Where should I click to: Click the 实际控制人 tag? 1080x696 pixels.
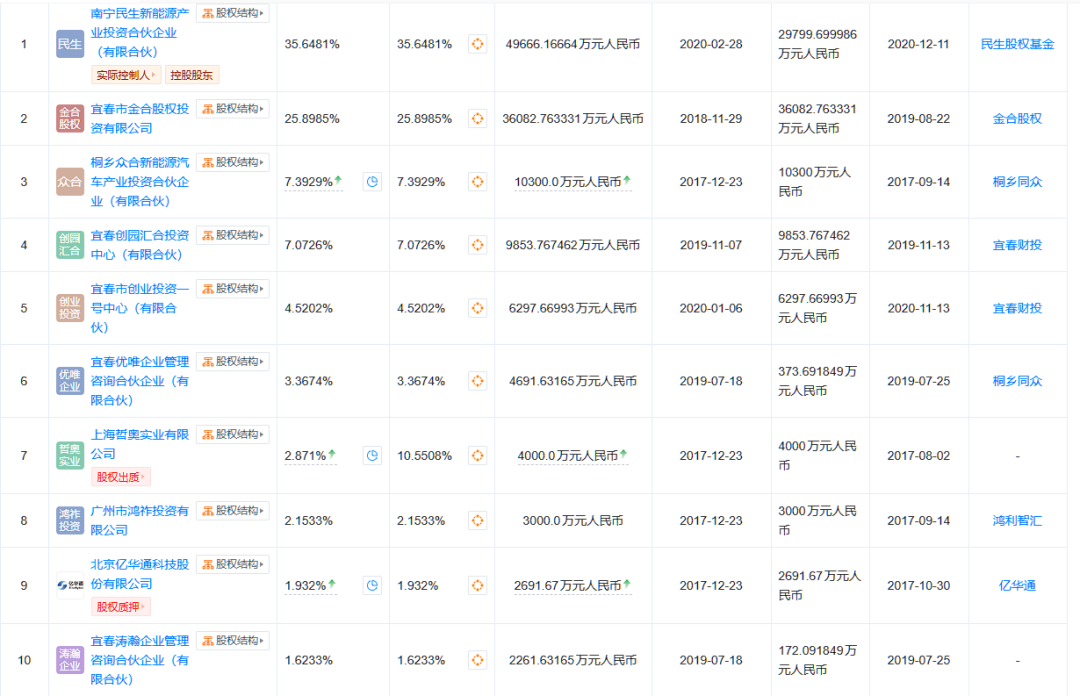pos(127,75)
